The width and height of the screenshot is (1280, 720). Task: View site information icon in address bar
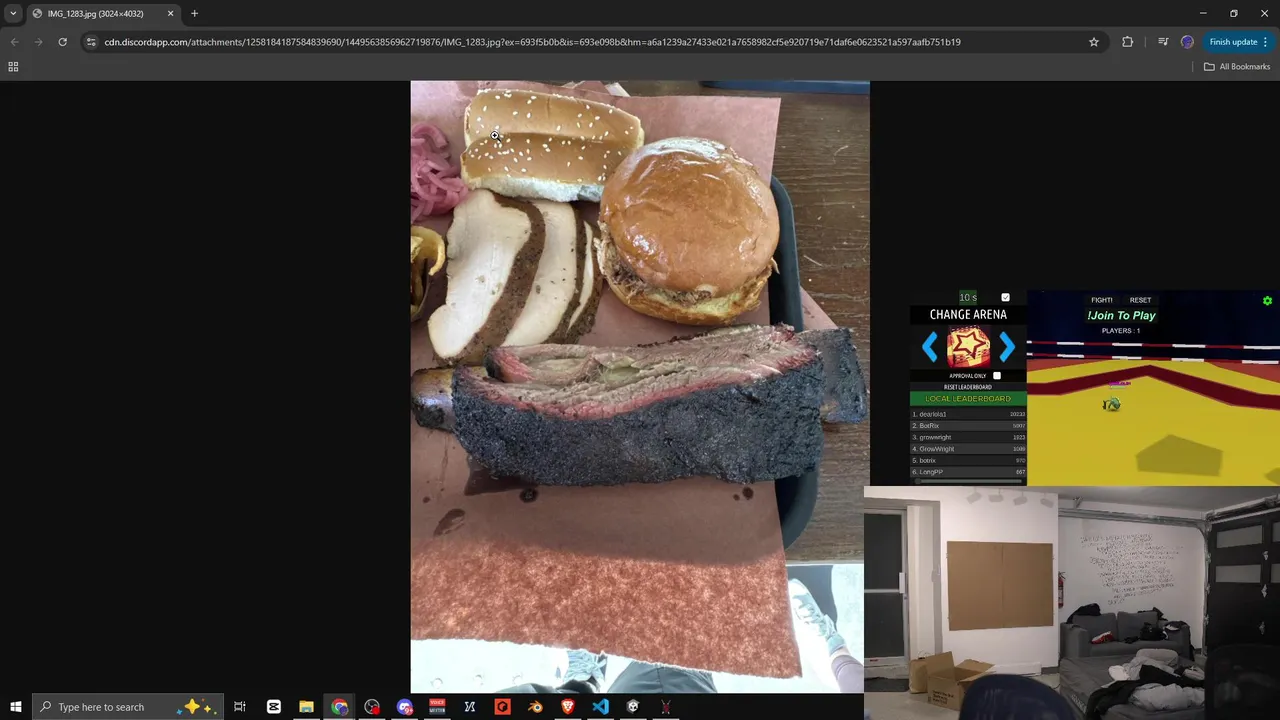pos(91,42)
